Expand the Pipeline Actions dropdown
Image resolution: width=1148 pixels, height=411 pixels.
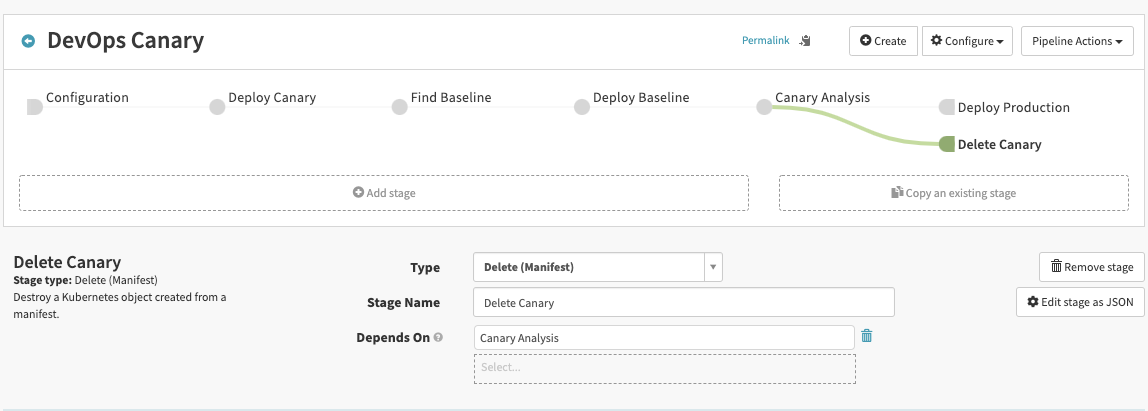point(1076,41)
